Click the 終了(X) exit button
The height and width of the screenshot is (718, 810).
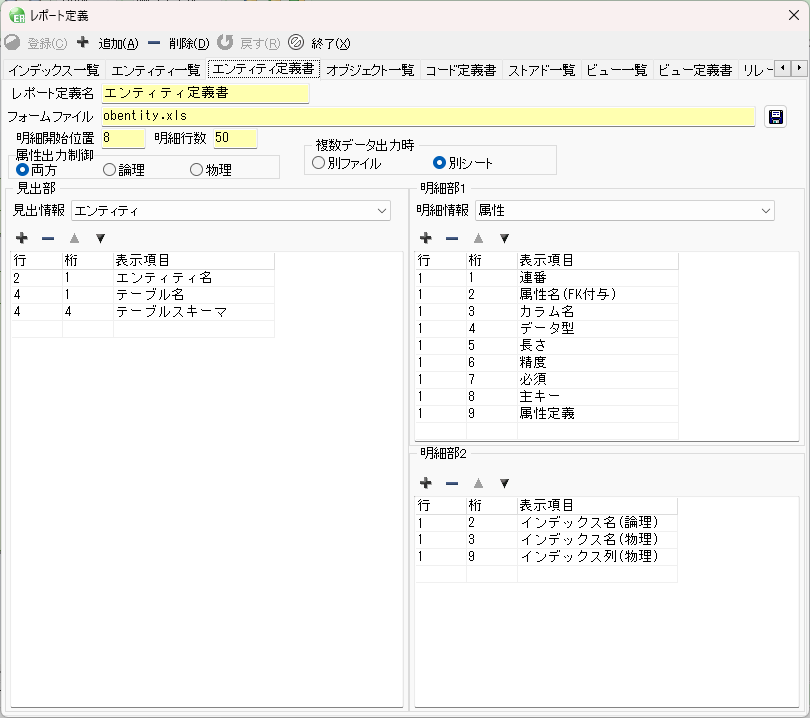[319, 43]
